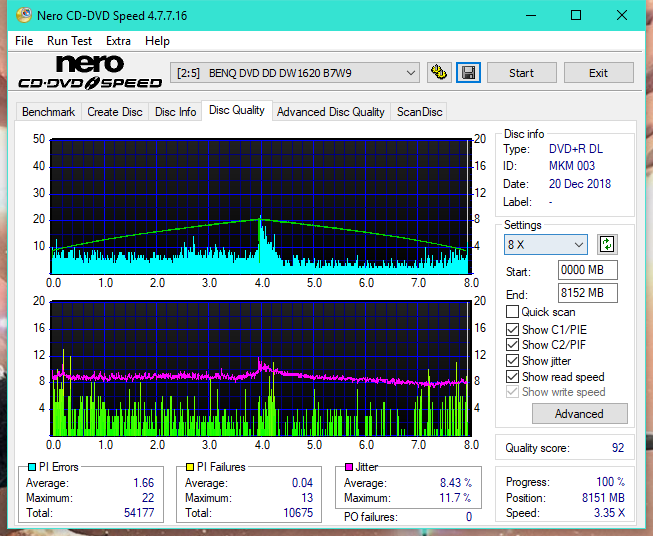Switch to the Create Disc tab

[115, 112]
